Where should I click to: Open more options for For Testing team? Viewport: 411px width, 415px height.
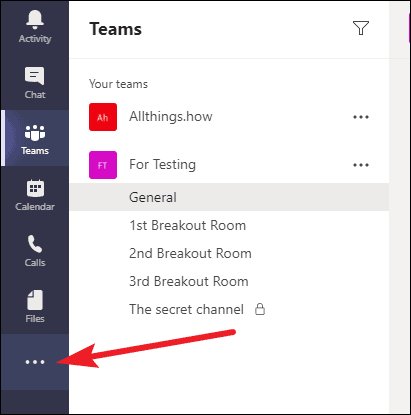[x=361, y=165]
